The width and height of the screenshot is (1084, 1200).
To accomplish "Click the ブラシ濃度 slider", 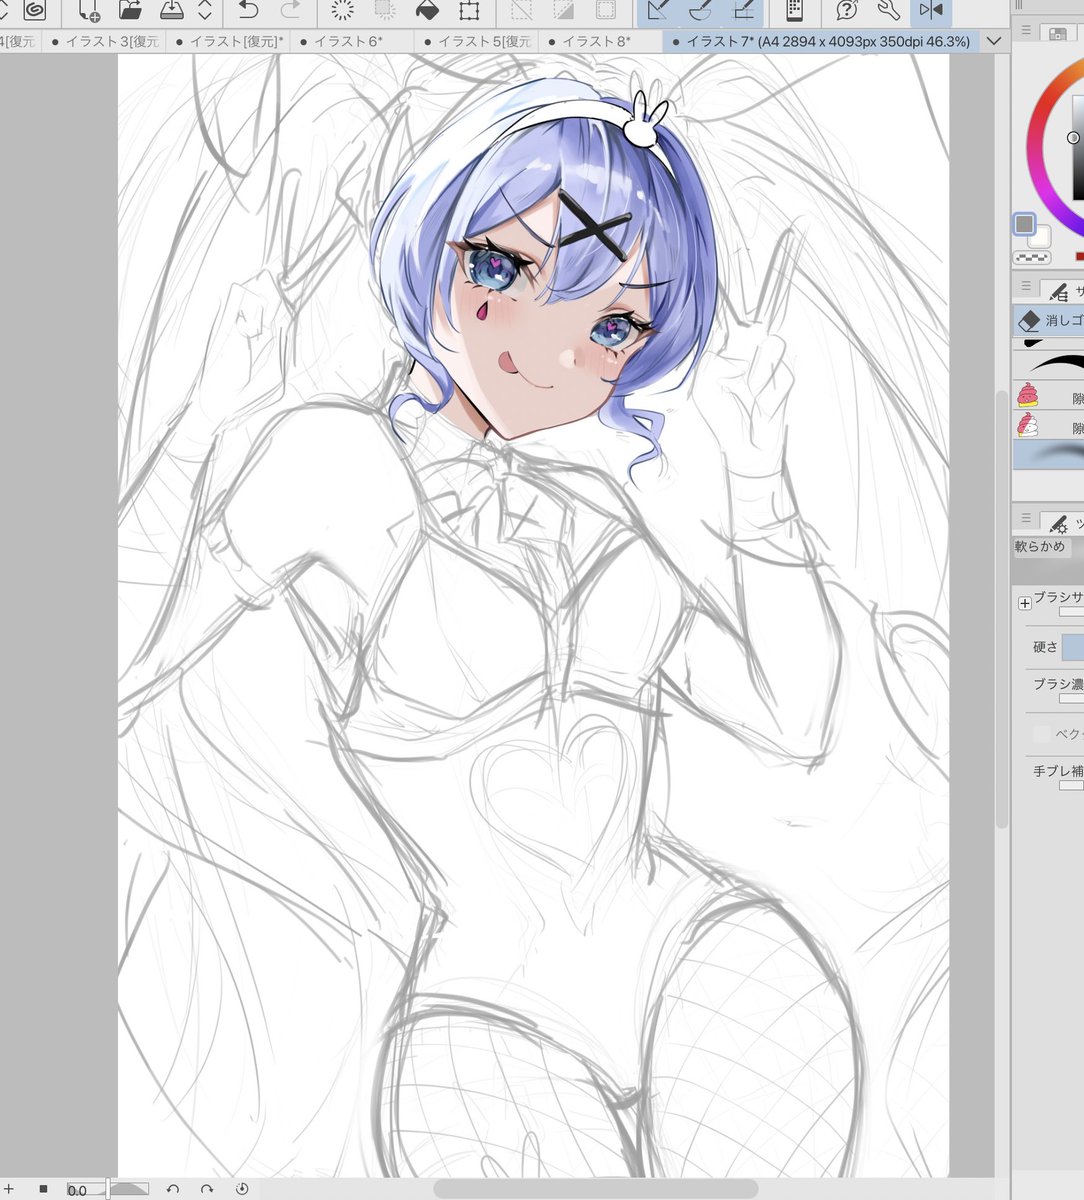I will tap(1071, 698).
